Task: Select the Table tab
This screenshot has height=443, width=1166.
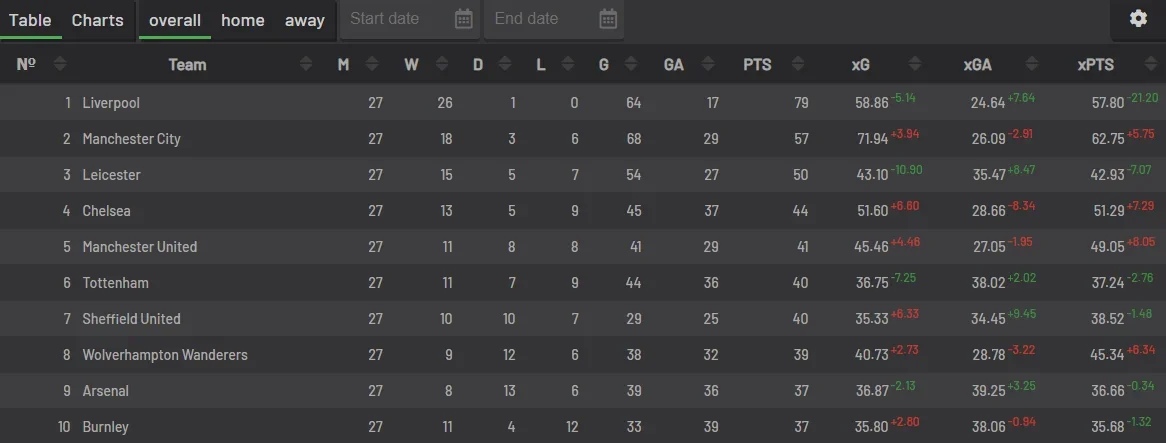Action: point(30,20)
